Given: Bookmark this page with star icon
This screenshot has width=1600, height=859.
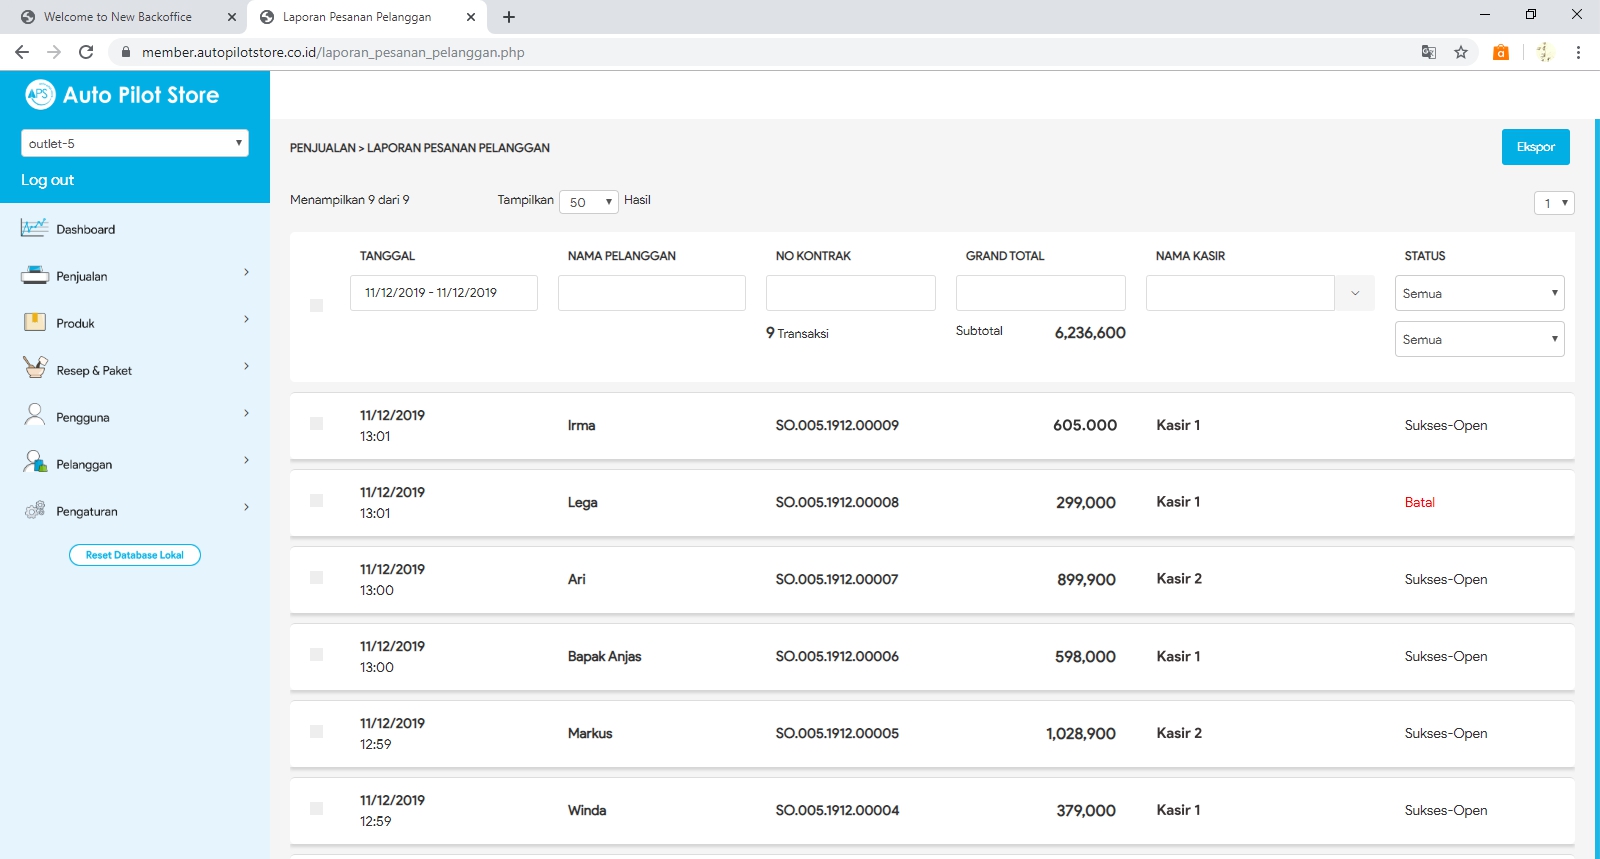Looking at the screenshot, I should (x=1461, y=52).
